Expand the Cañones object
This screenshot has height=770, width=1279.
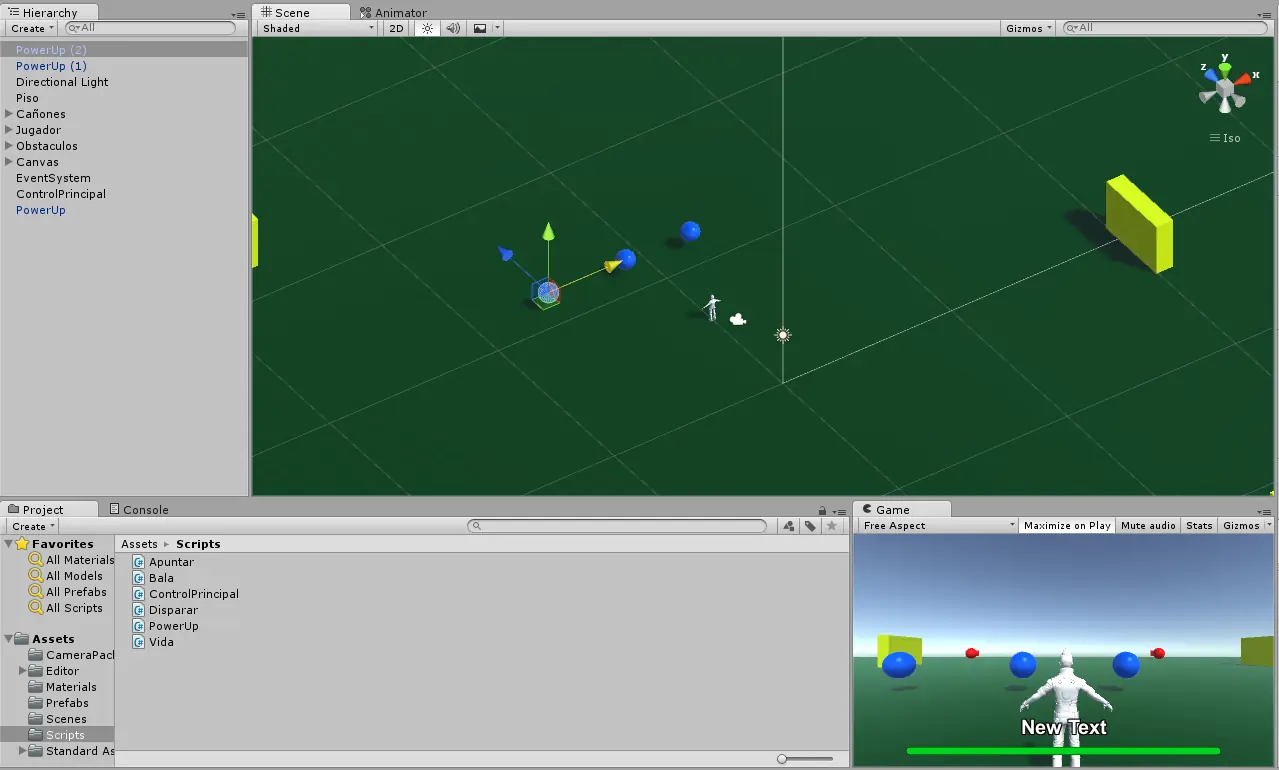point(9,114)
